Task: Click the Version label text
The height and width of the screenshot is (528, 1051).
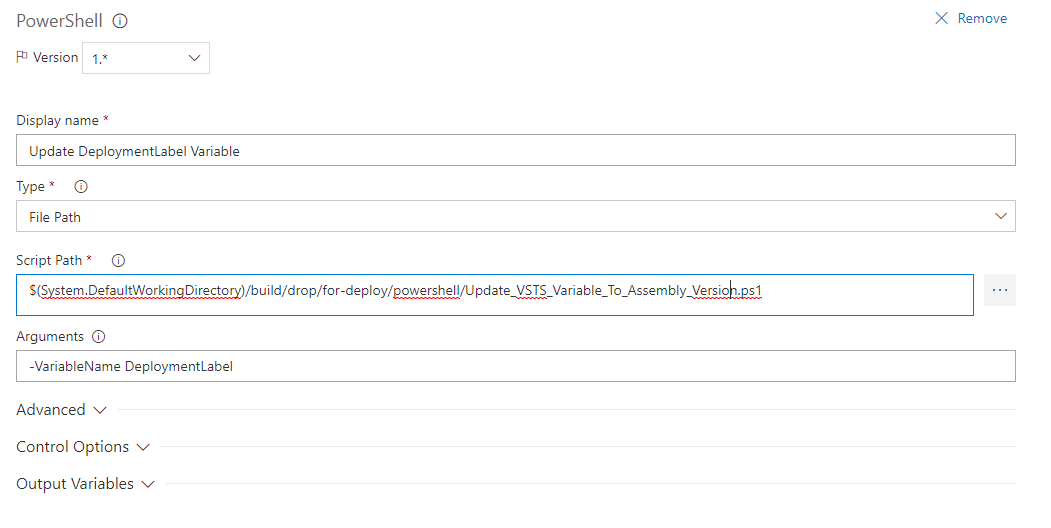Action: [56, 58]
